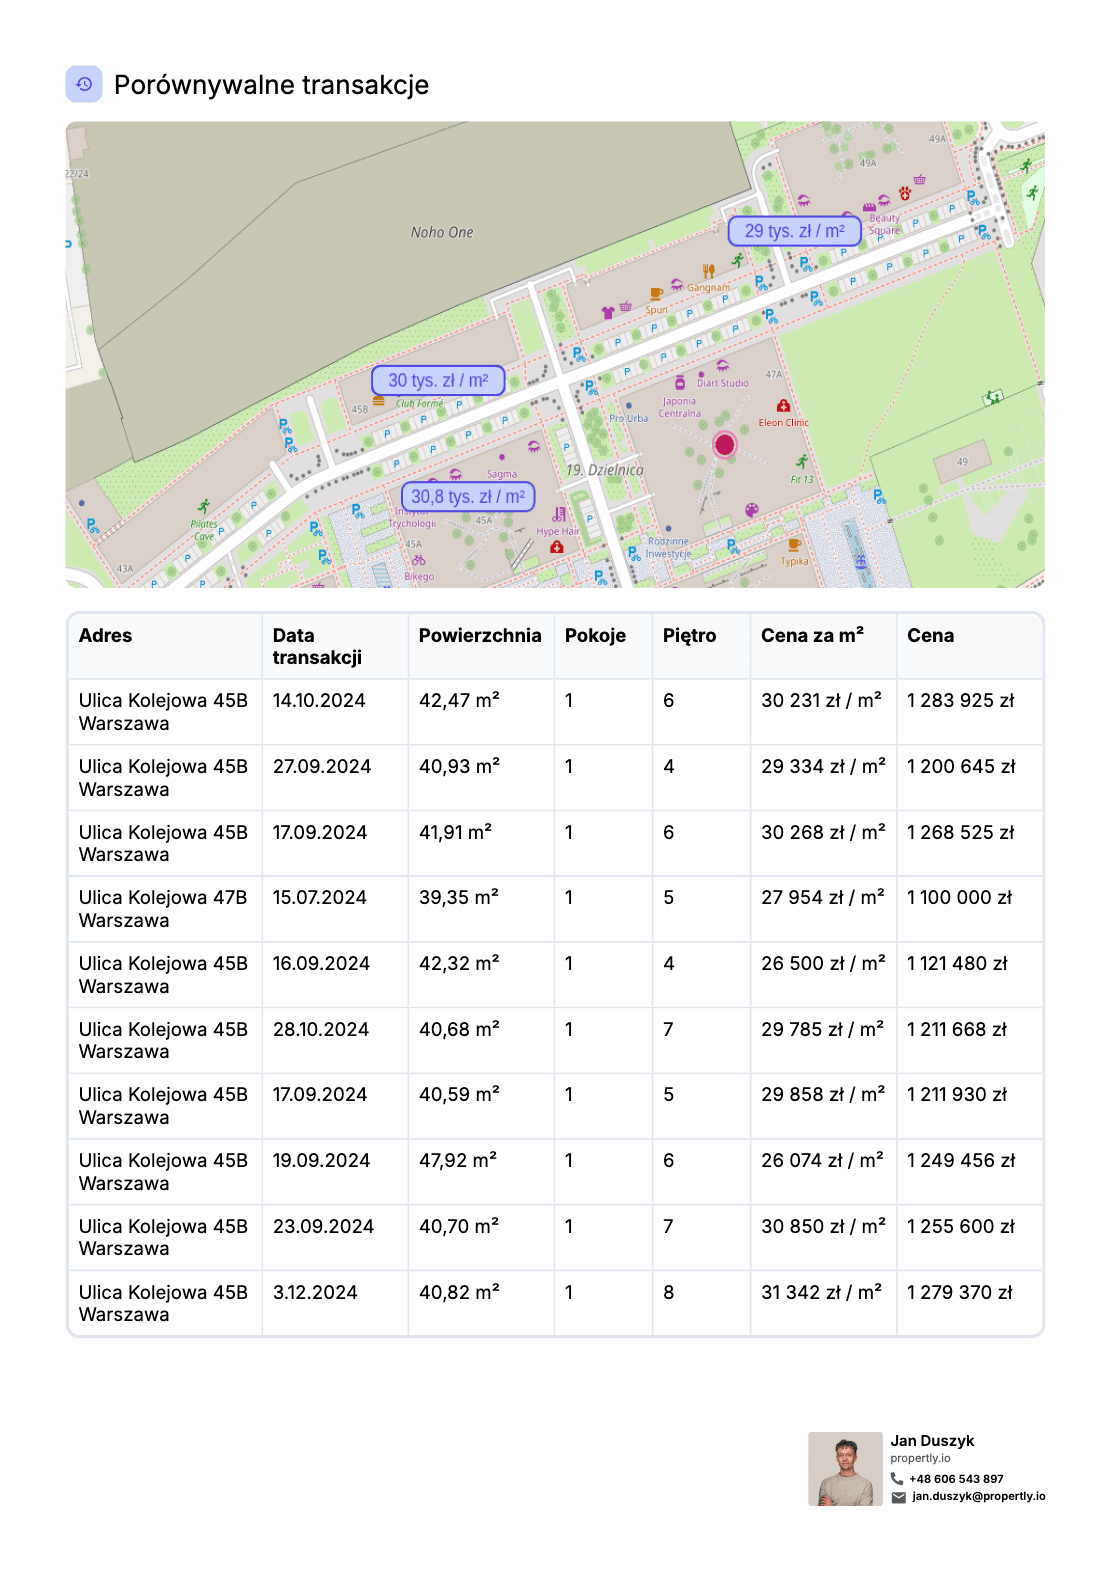Click the red Eleon Clinic medical icon
1110x1570 pixels.
783,406
